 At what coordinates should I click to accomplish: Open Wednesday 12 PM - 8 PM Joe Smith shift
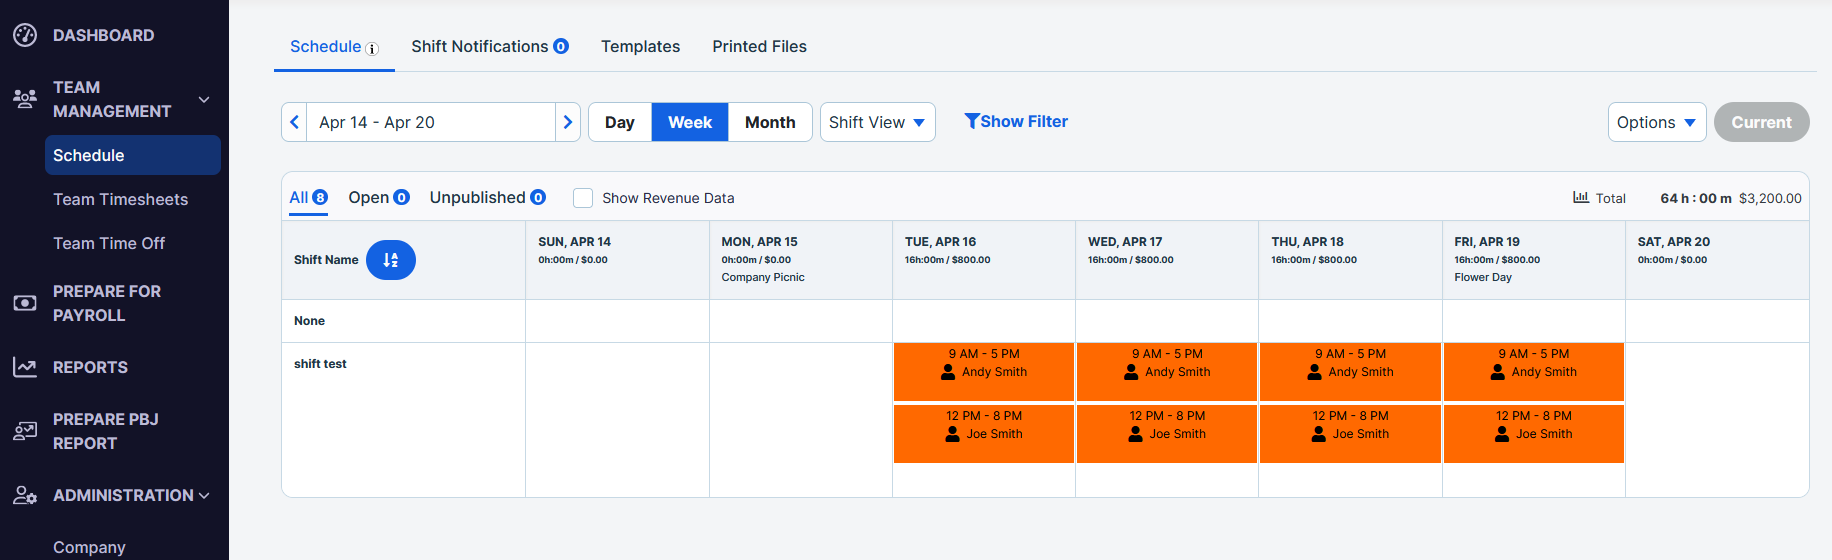click(1167, 434)
